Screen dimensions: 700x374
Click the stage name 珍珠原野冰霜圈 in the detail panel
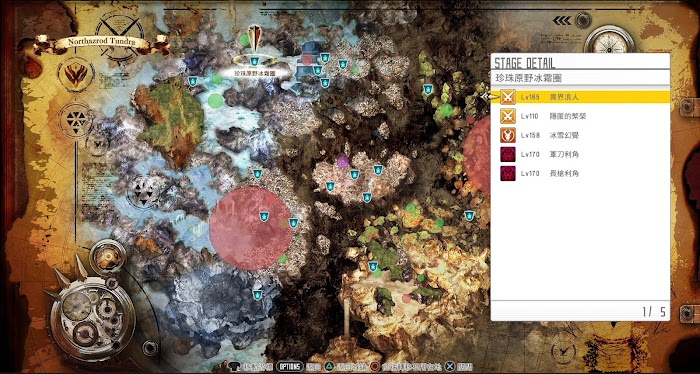pyautogui.click(x=528, y=78)
